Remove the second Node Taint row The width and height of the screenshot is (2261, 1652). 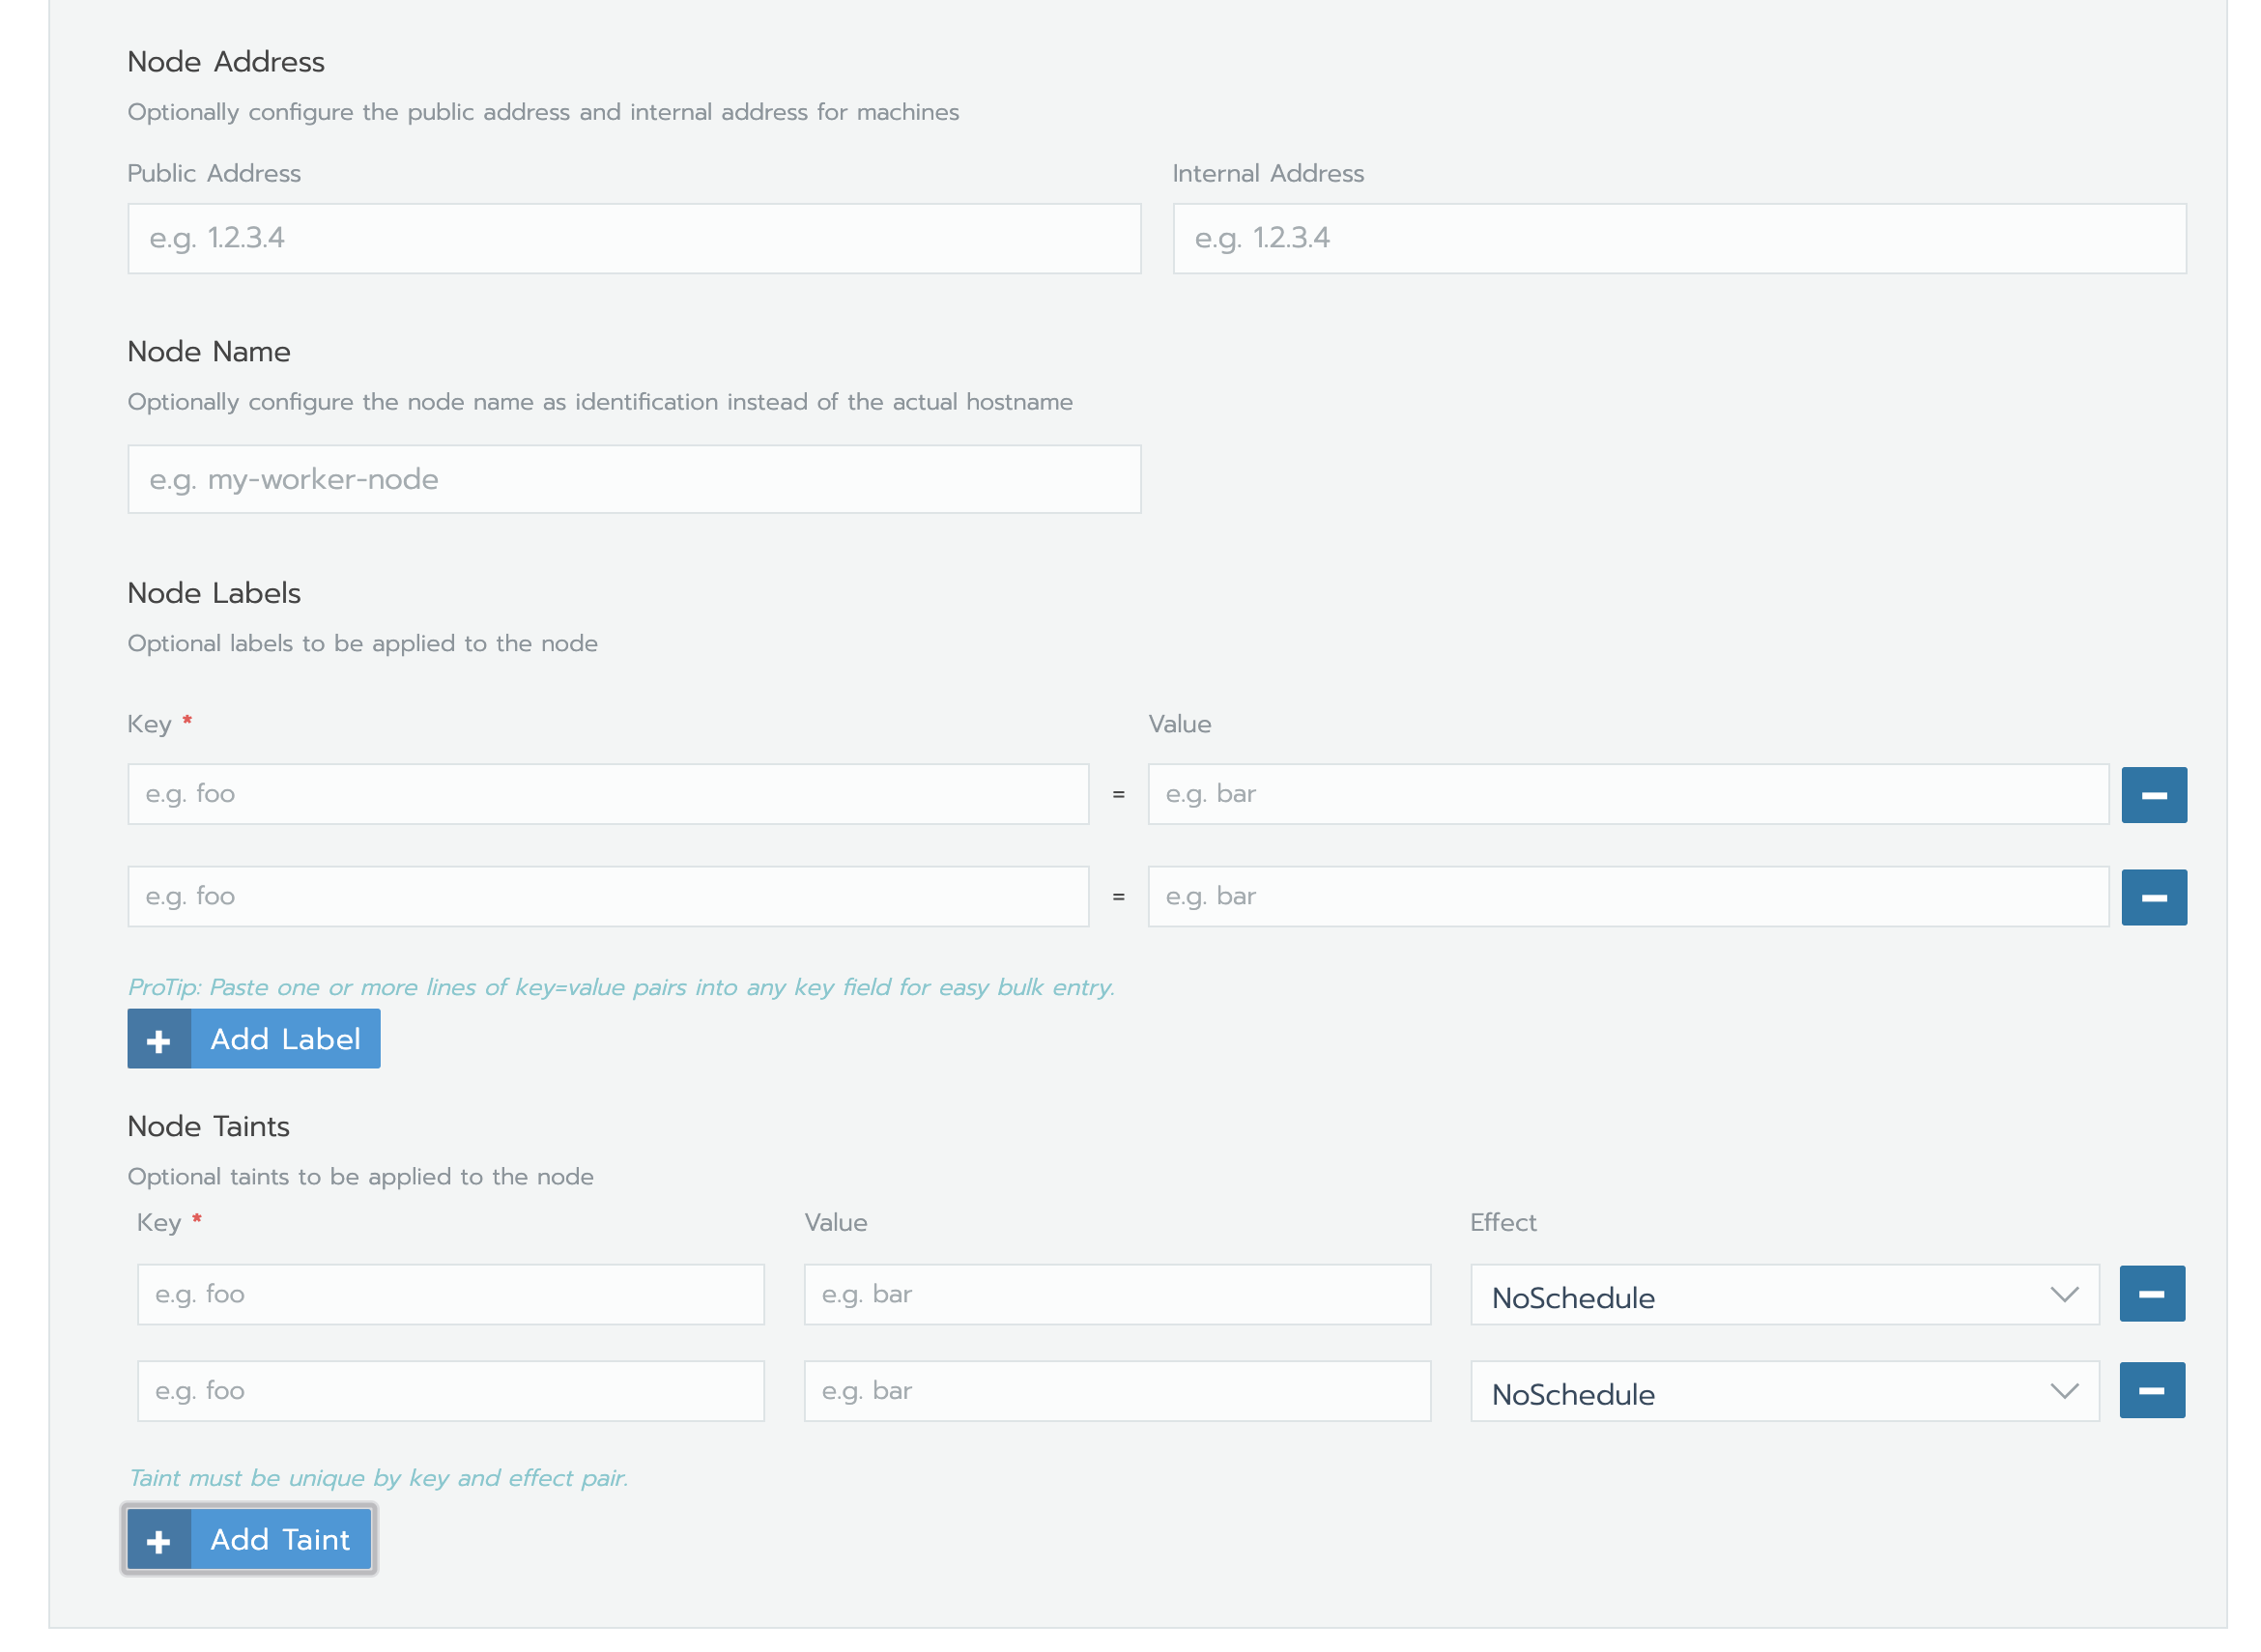pyautogui.click(x=2151, y=1390)
